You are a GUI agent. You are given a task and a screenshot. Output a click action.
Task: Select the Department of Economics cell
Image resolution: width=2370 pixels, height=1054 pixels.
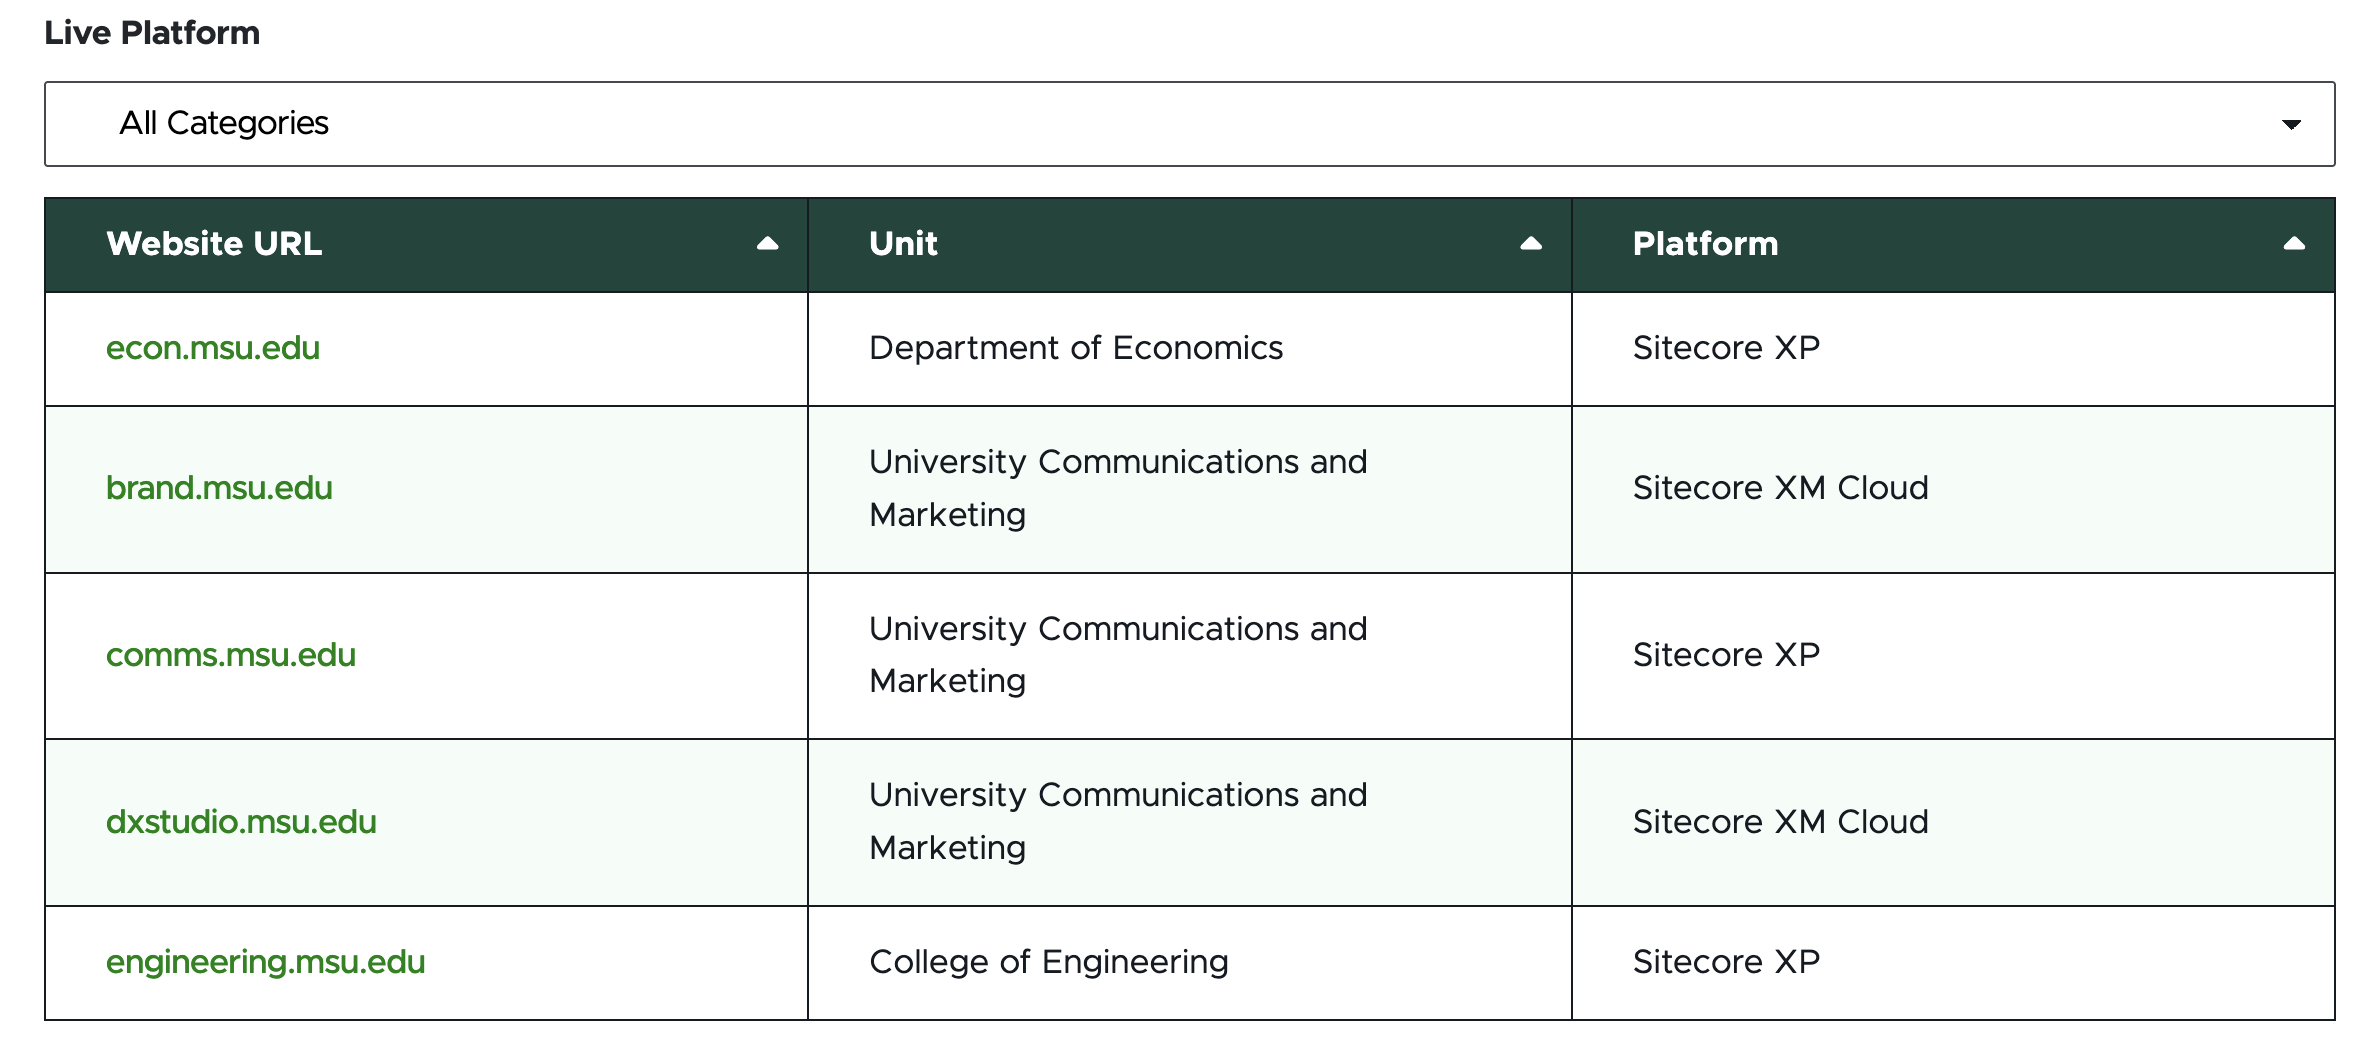(x=1189, y=349)
